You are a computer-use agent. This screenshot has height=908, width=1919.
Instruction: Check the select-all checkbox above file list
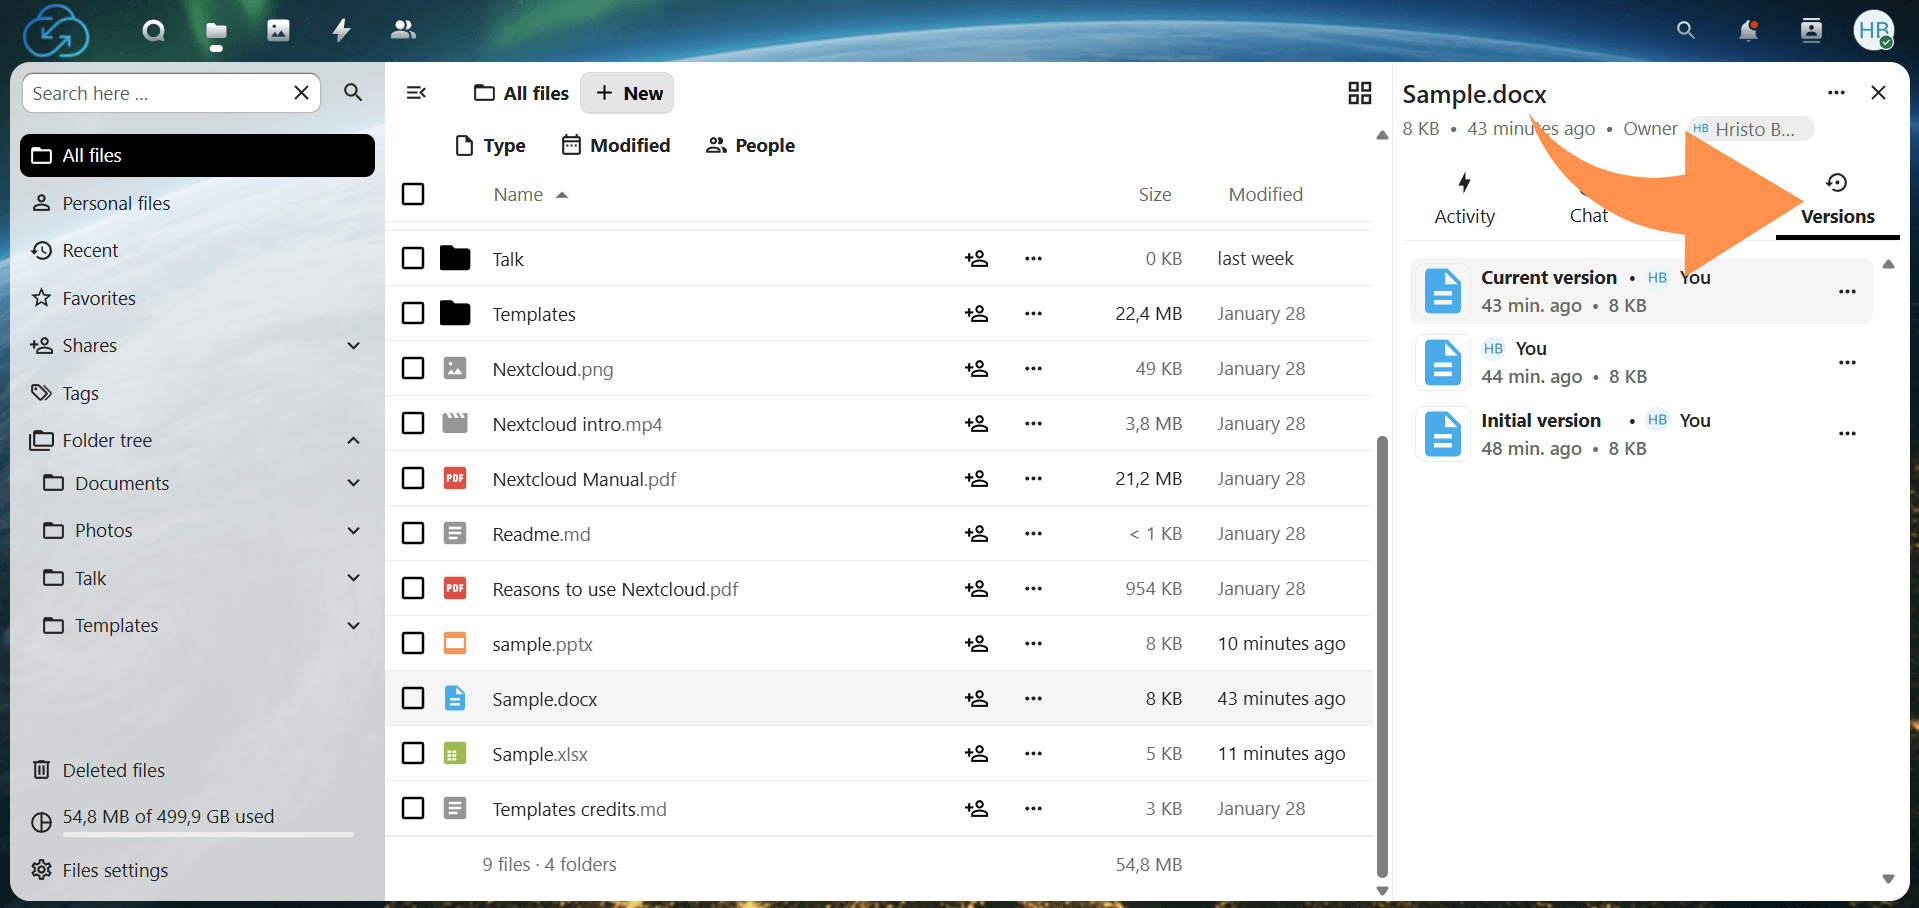click(413, 193)
